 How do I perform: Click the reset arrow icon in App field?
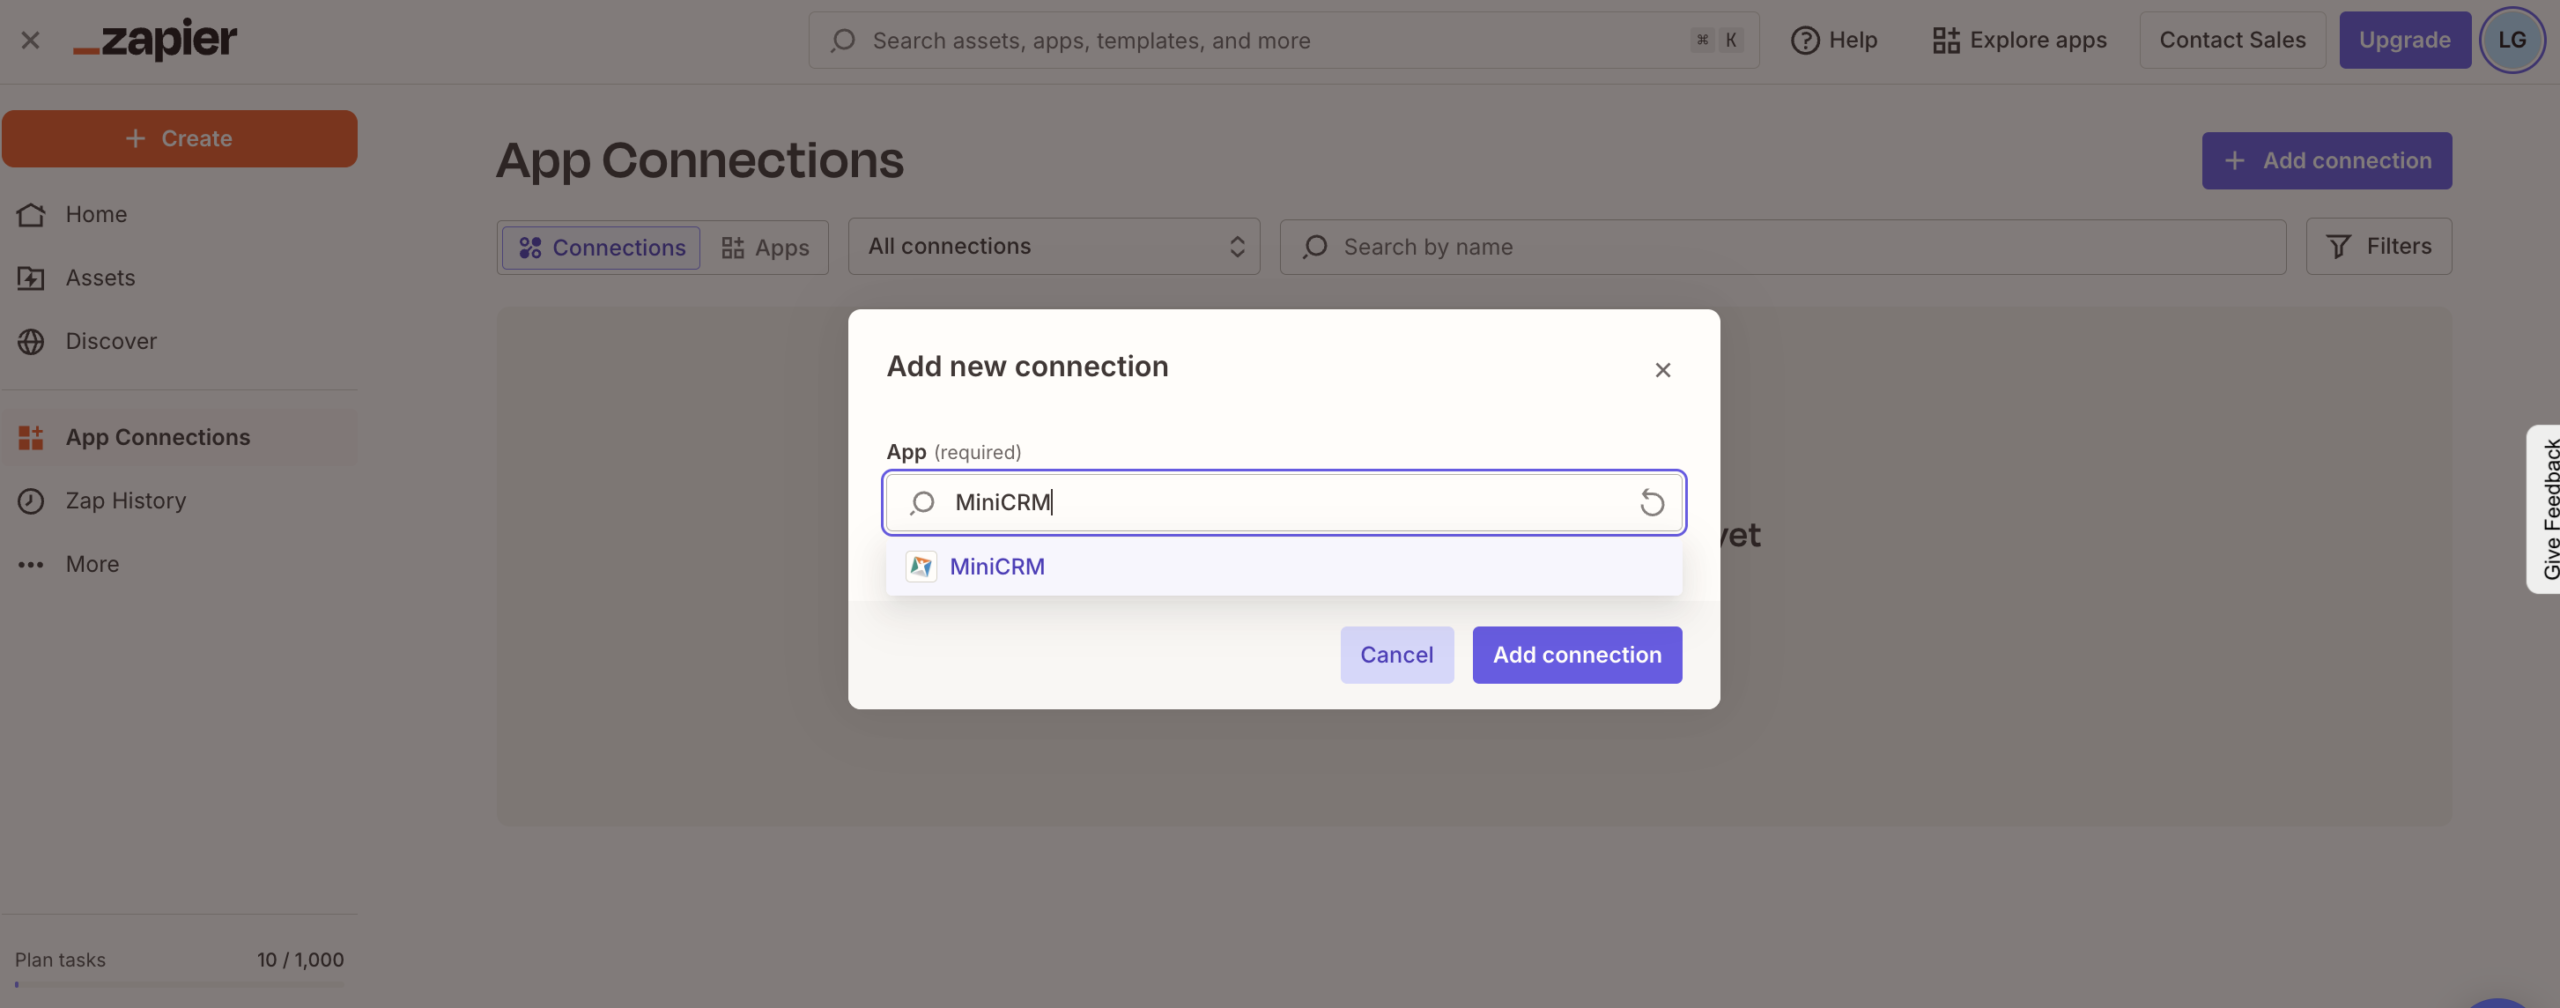[1651, 502]
